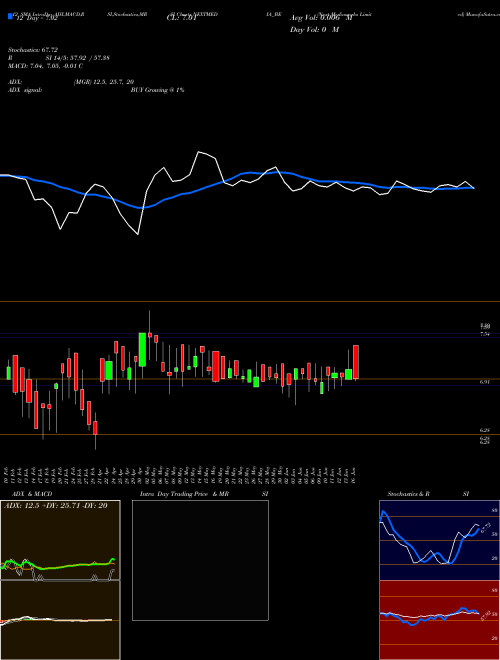
Task: Click the 6.91 price axis label
Action: click(485, 382)
